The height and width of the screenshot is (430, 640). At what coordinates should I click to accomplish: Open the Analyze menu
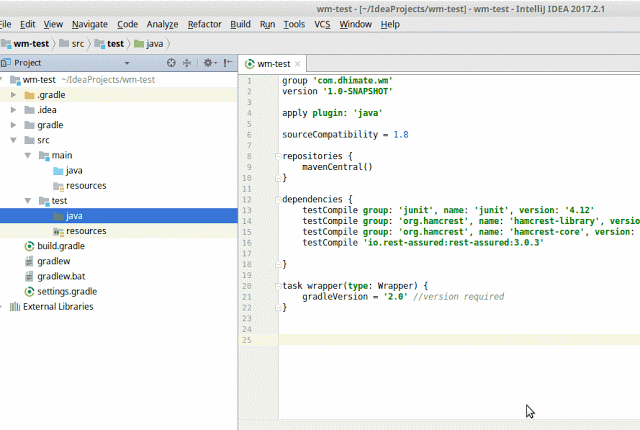[x=162, y=24]
